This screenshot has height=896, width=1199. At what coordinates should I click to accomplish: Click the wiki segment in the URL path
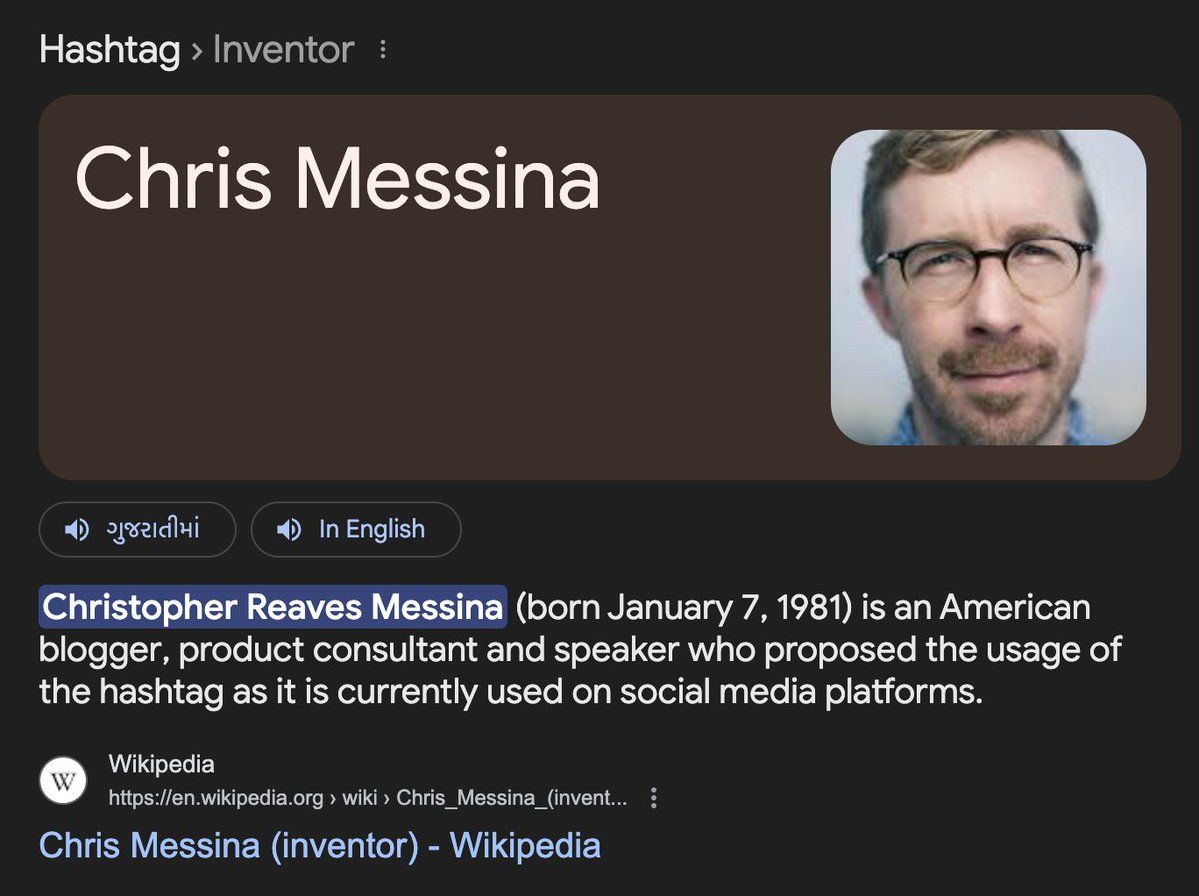pyautogui.click(x=360, y=798)
